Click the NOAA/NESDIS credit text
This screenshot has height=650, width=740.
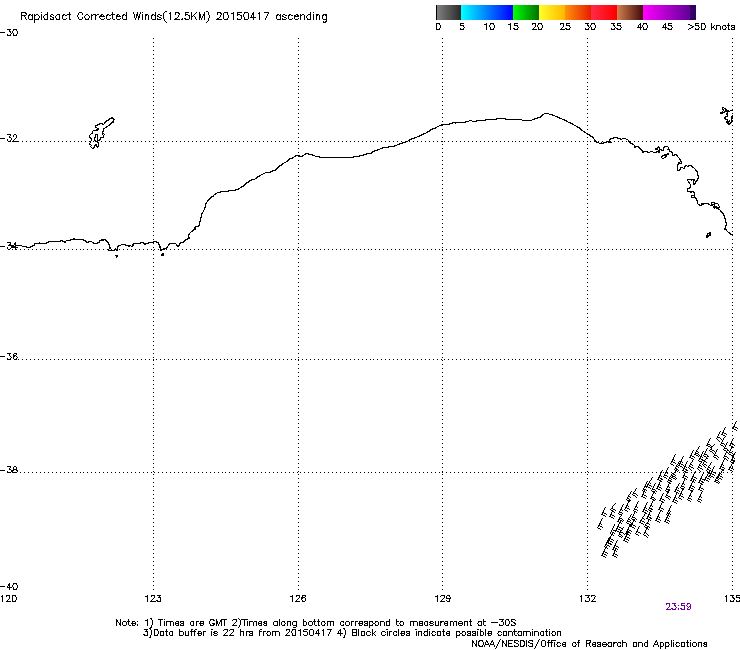click(x=589, y=644)
